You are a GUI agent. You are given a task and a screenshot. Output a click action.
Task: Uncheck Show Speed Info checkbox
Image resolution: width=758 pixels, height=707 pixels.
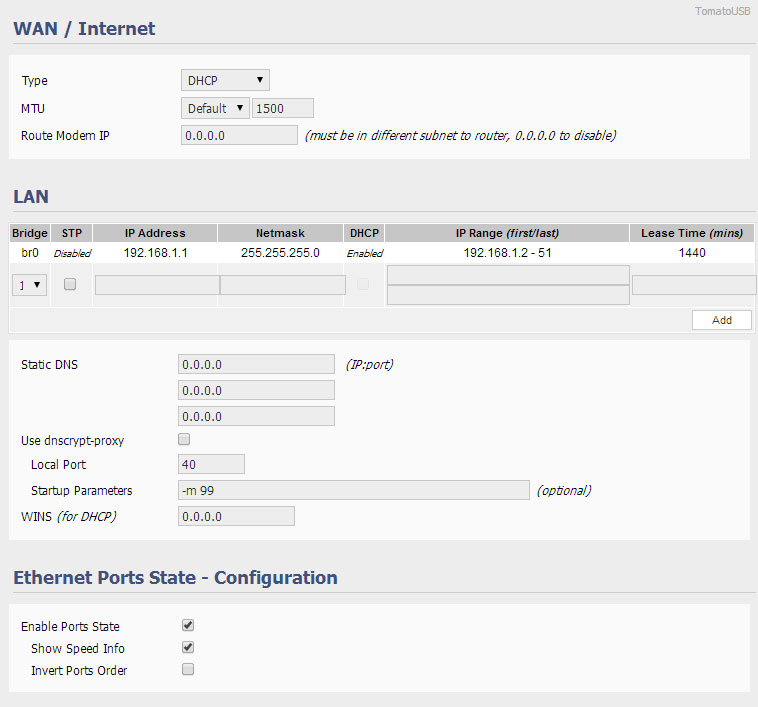click(x=188, y=648)
